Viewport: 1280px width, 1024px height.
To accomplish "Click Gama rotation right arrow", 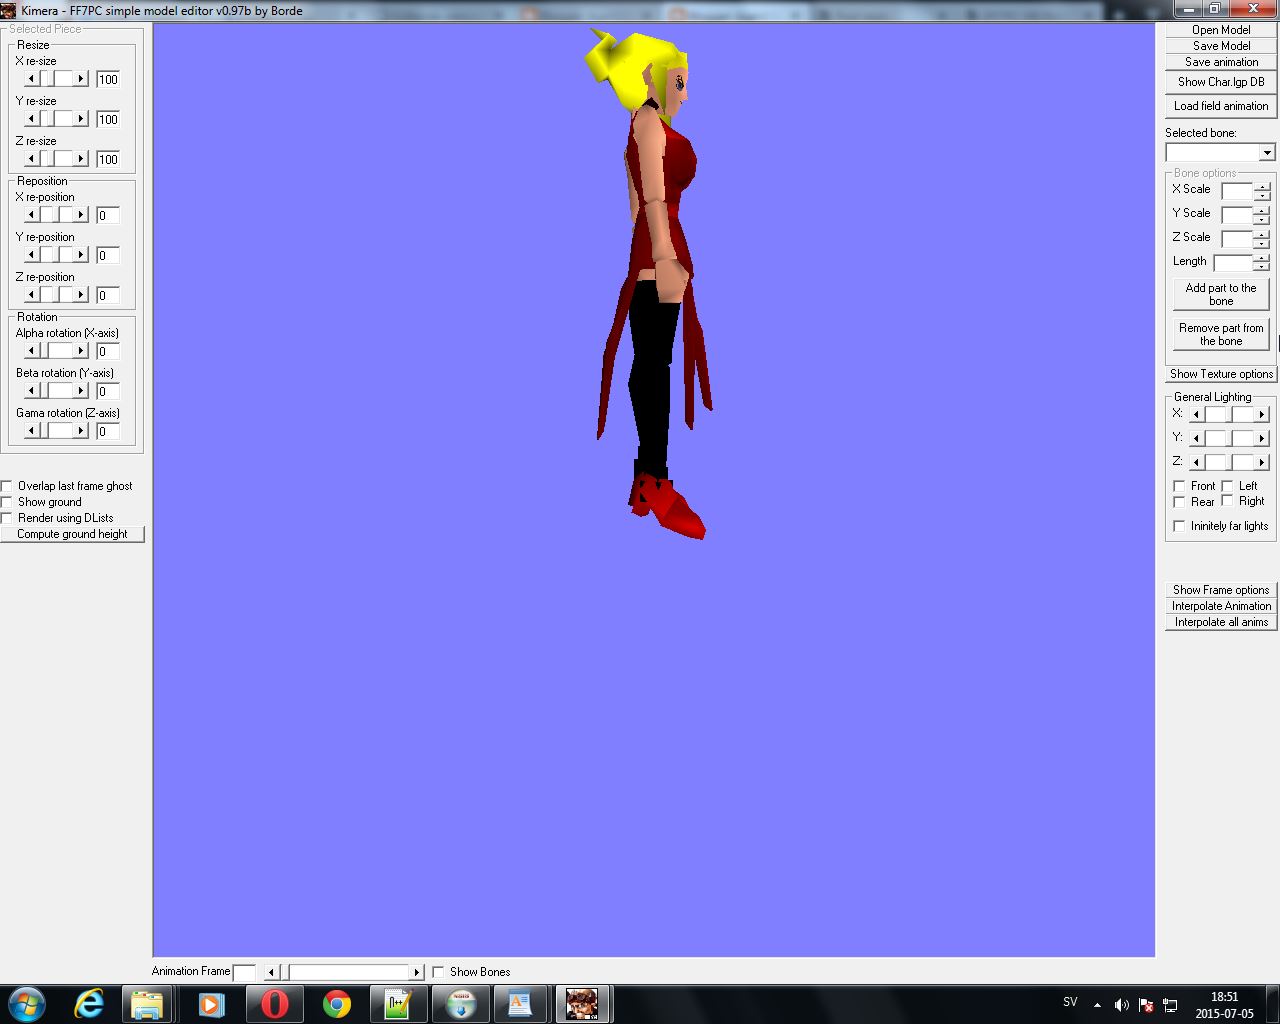I will pyautogui.click(x=82, y=431).
